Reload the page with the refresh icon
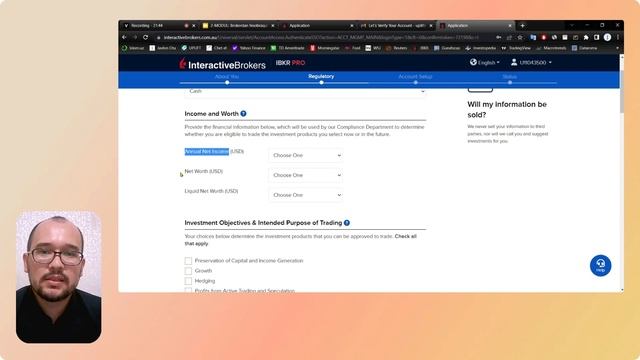Screen dimensions: 640x360 tap(145, 37)
